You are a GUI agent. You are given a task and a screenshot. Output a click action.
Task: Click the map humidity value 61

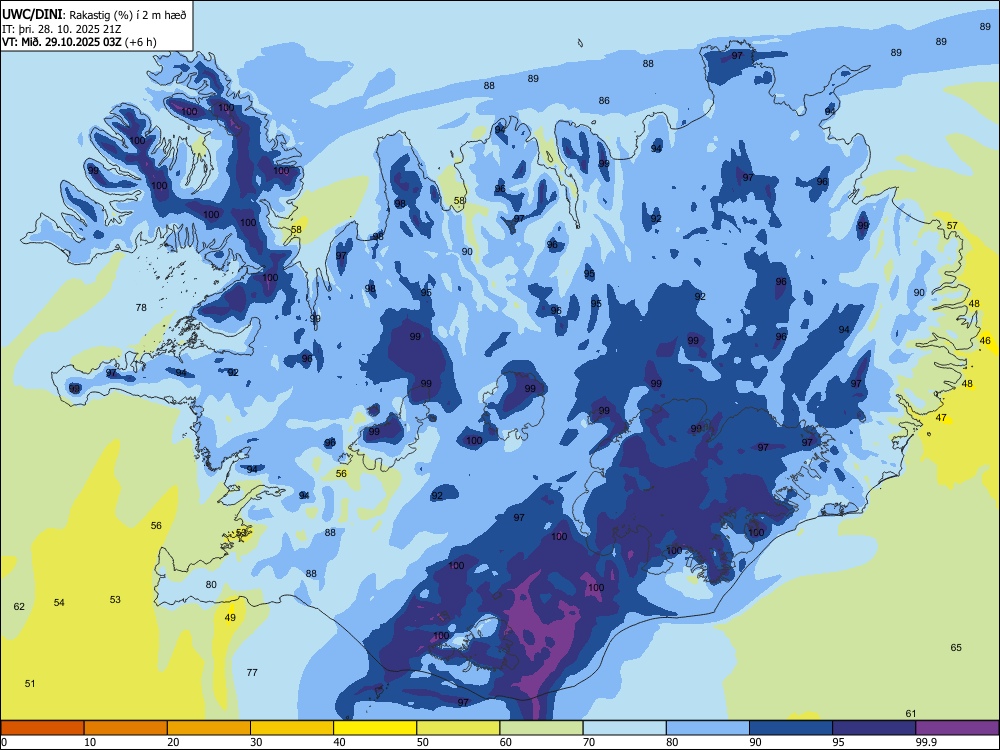(x=911, y=714)
